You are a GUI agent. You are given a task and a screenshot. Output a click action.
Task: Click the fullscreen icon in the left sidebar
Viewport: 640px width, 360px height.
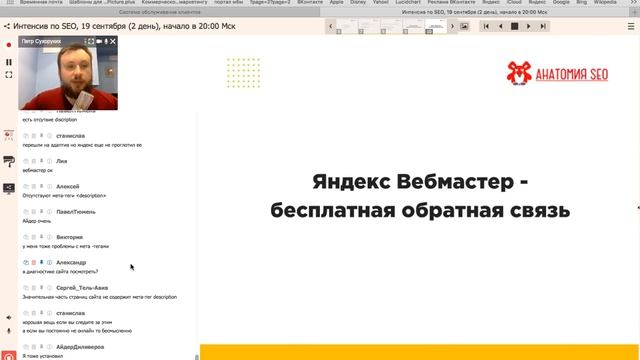(x=9, y=75)
